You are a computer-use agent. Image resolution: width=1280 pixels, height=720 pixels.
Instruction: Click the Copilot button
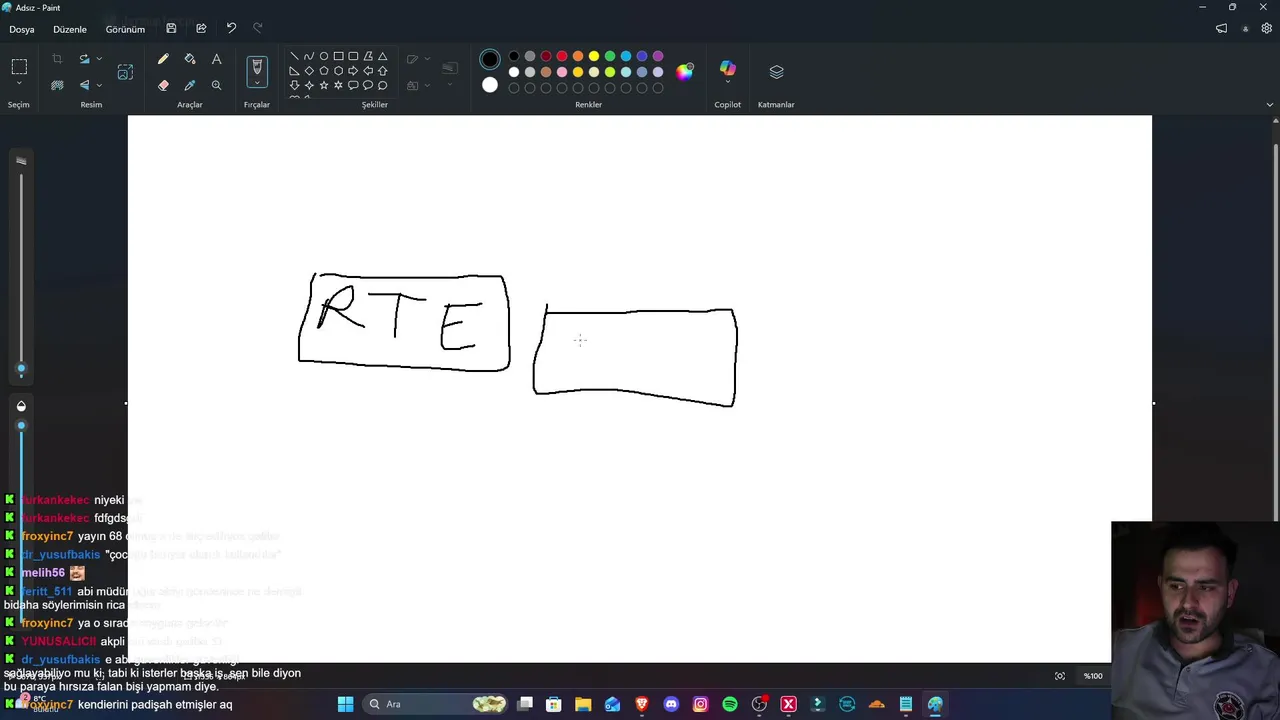[x=728, y=68]
